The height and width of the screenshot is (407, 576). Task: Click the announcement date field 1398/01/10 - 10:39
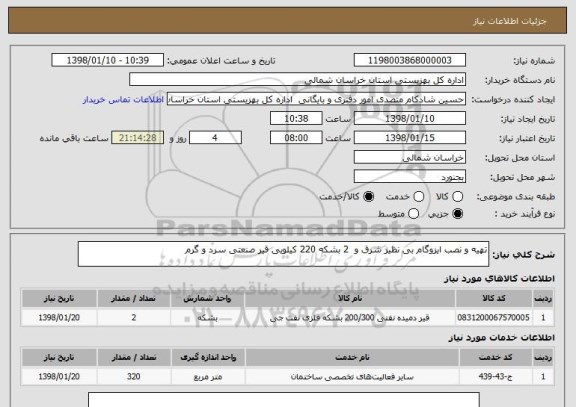(x=108, y=60)
